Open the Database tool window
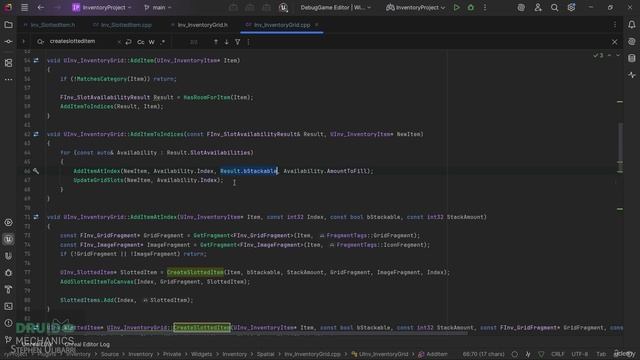The height and width of the screenshot is (360, 640). tap(632, 58)
